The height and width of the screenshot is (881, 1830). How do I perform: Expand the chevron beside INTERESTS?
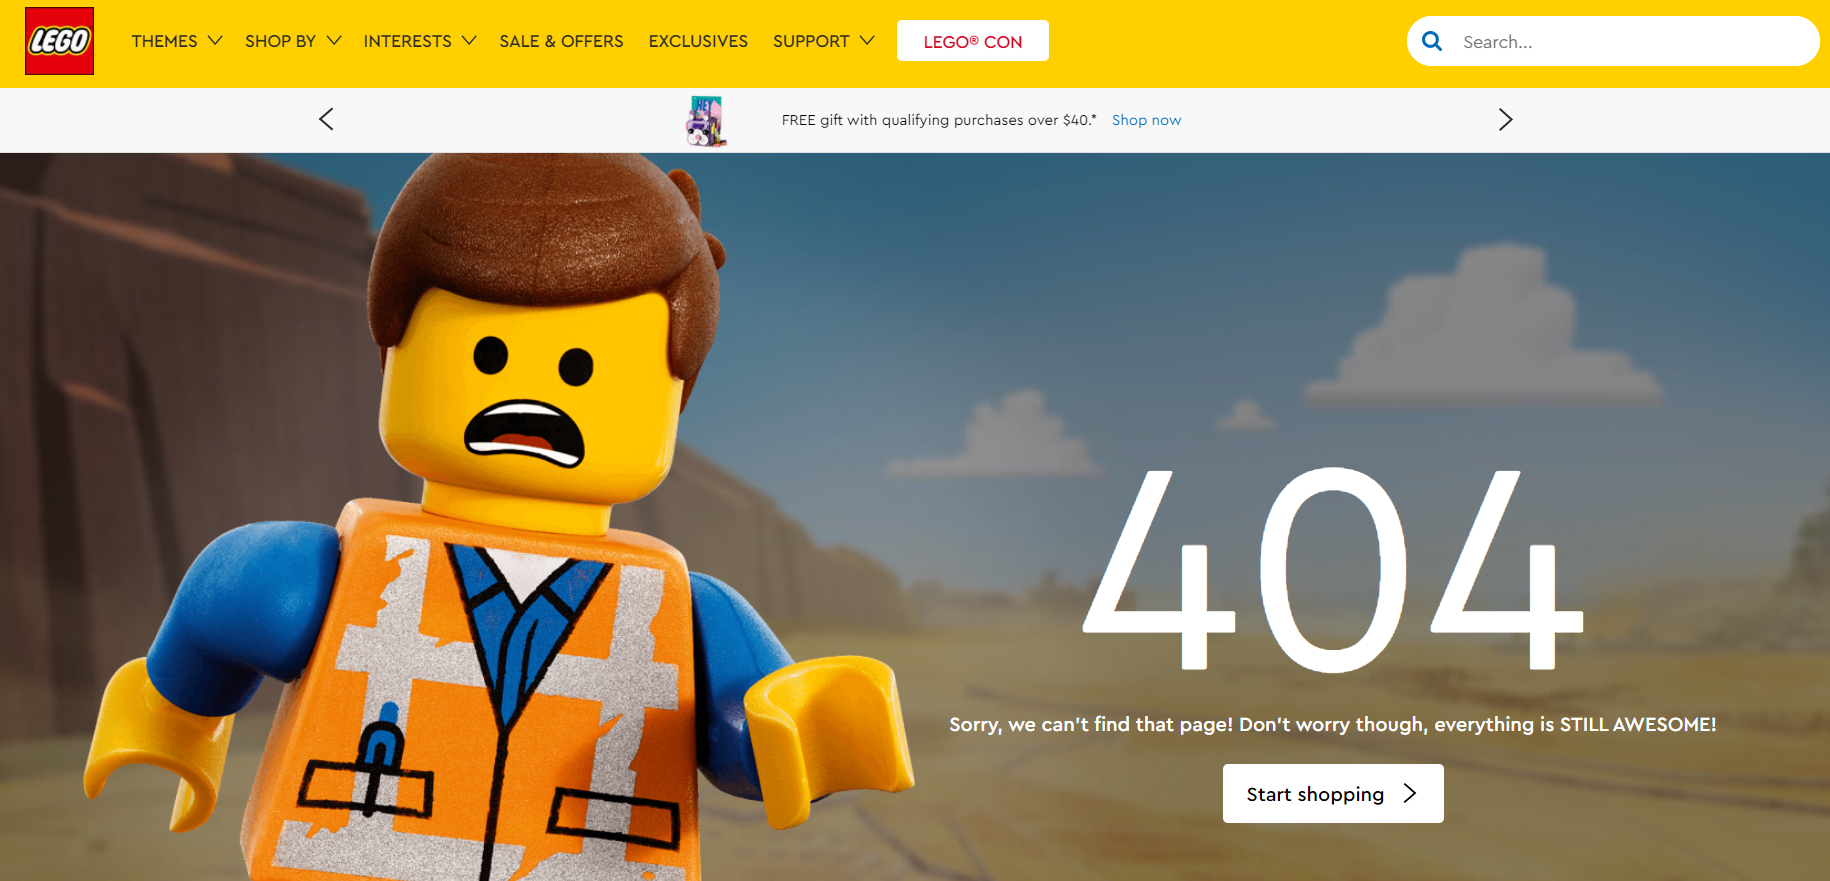point(469,40)
